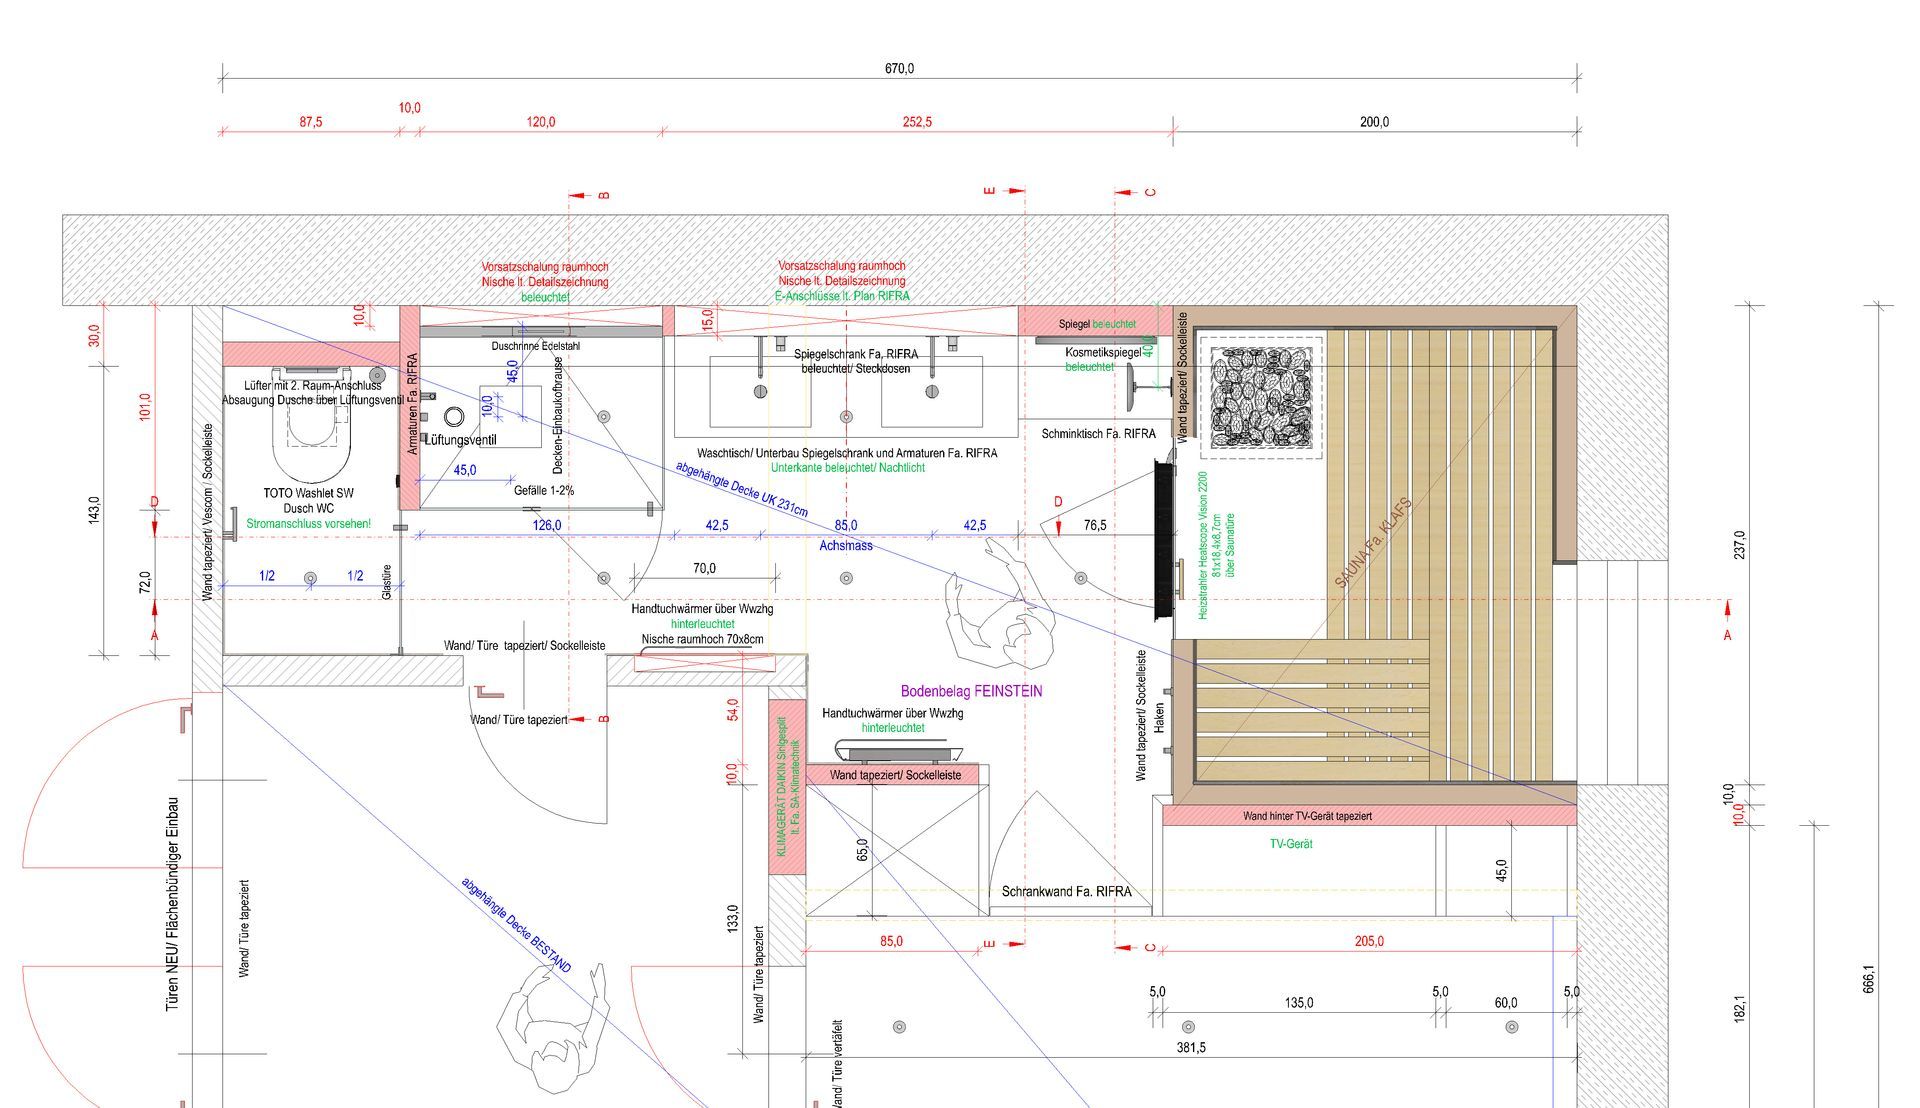The image size is (1920, 1108).
Task: Click the standing person figure near Achsmass
Action: tap(1003, 610)
